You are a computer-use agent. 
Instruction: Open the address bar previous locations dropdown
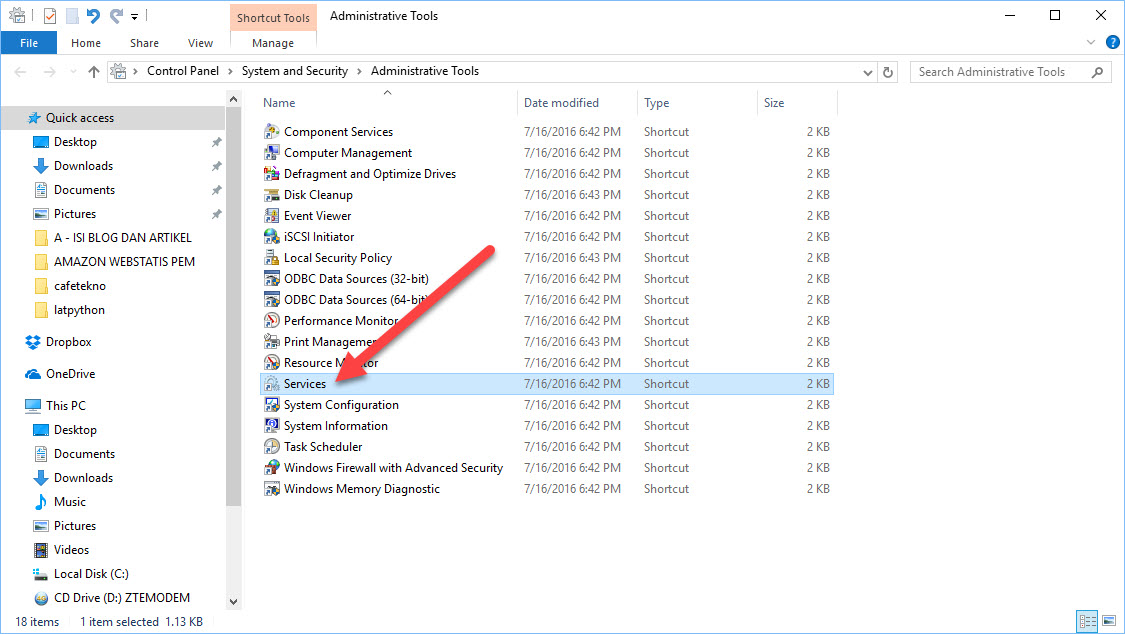[866, 71]
